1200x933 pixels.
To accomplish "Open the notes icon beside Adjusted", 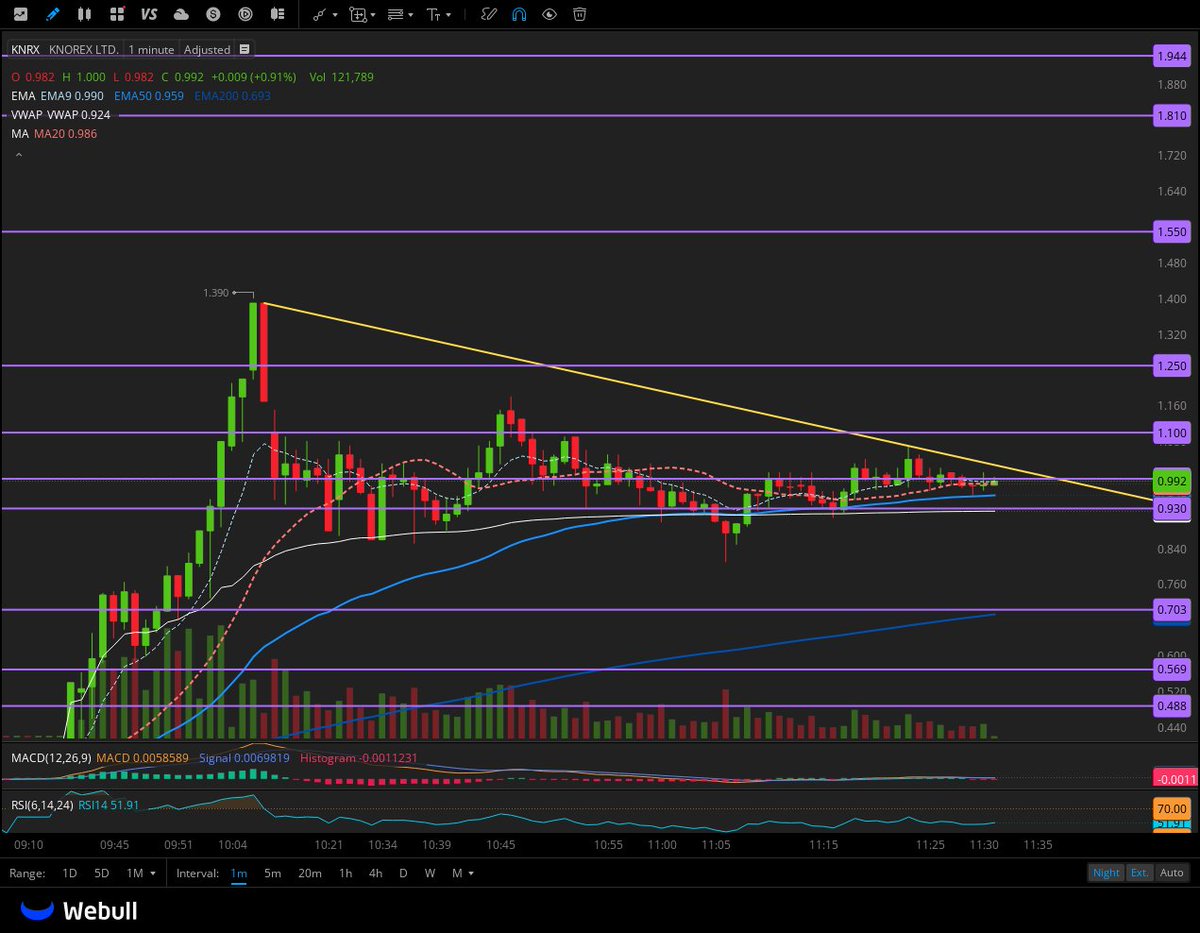I will coord(245,49).
